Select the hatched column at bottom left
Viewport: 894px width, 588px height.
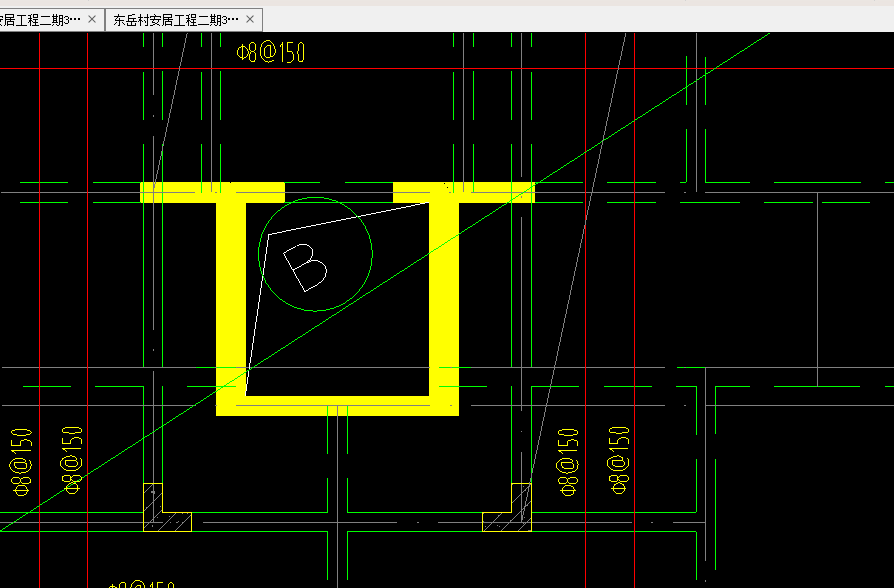[167, 508]
